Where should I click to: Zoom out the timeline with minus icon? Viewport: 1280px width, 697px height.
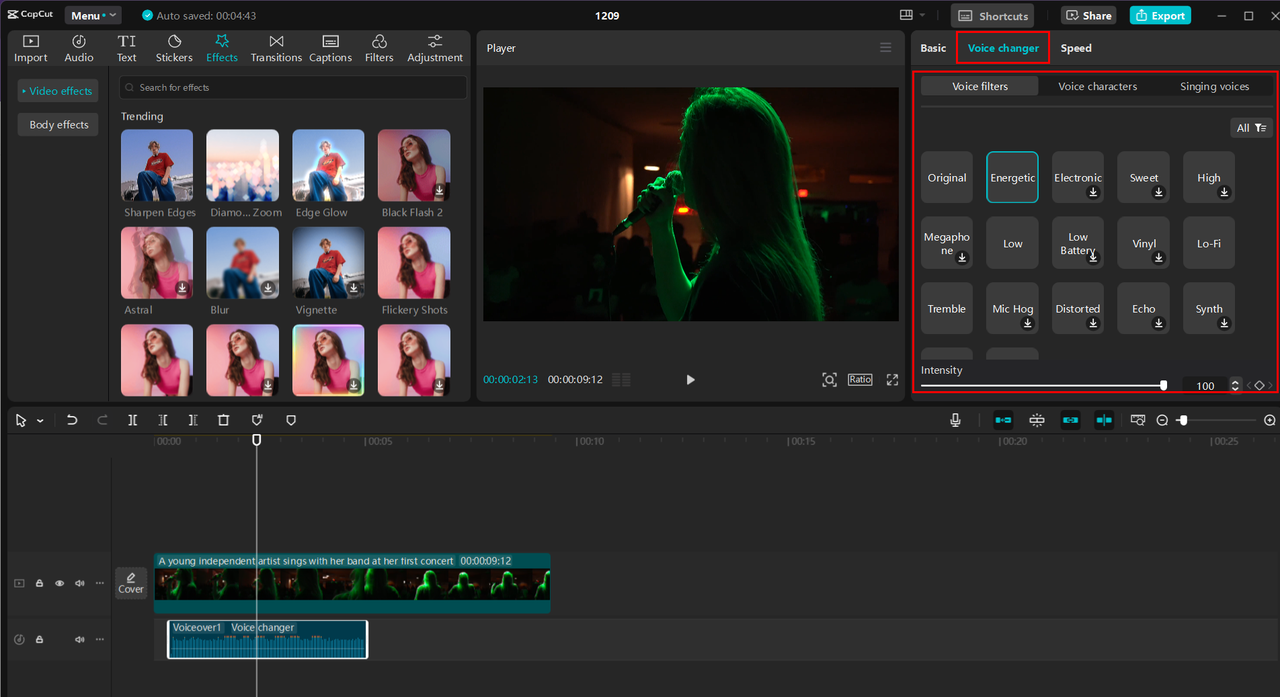pos(1162,421)
